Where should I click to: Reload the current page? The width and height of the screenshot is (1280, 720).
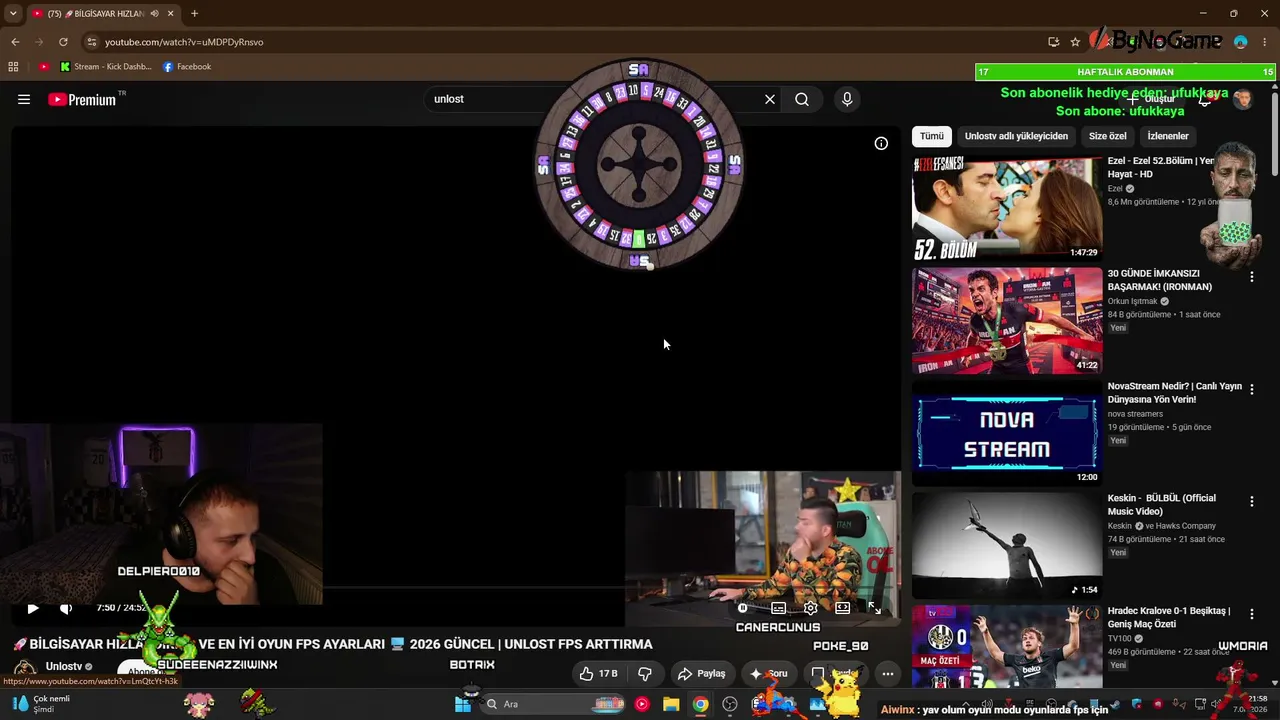click(x=63, y=42)
